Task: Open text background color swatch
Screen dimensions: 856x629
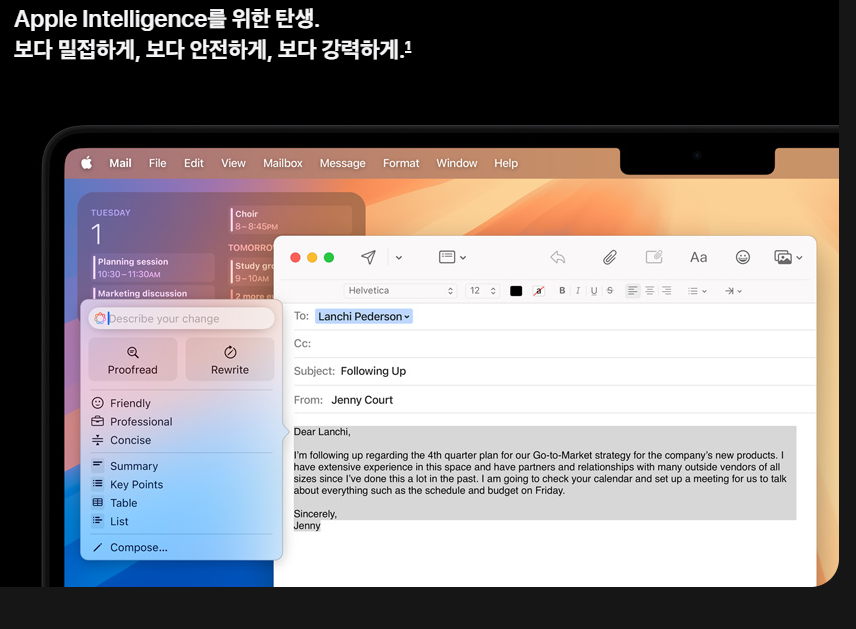Action: (539, 291)
